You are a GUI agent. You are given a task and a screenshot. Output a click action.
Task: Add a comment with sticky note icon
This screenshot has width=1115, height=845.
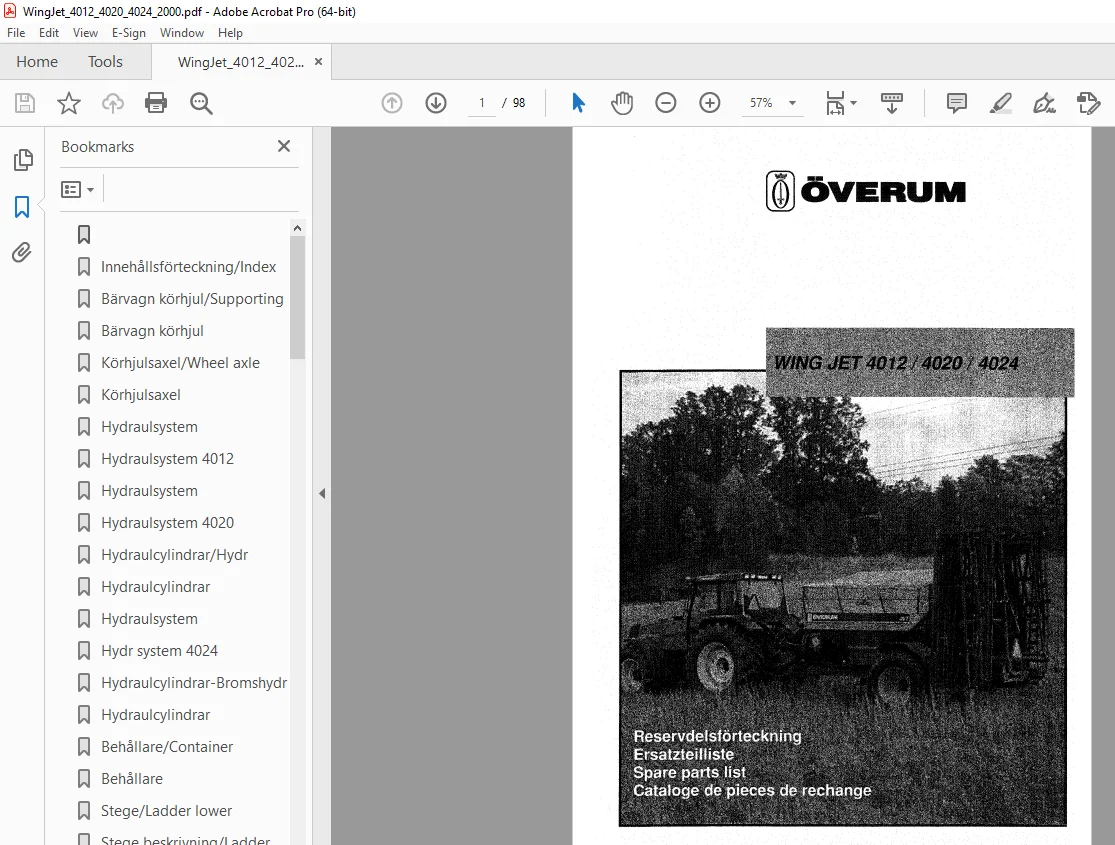tap(956, 103)
